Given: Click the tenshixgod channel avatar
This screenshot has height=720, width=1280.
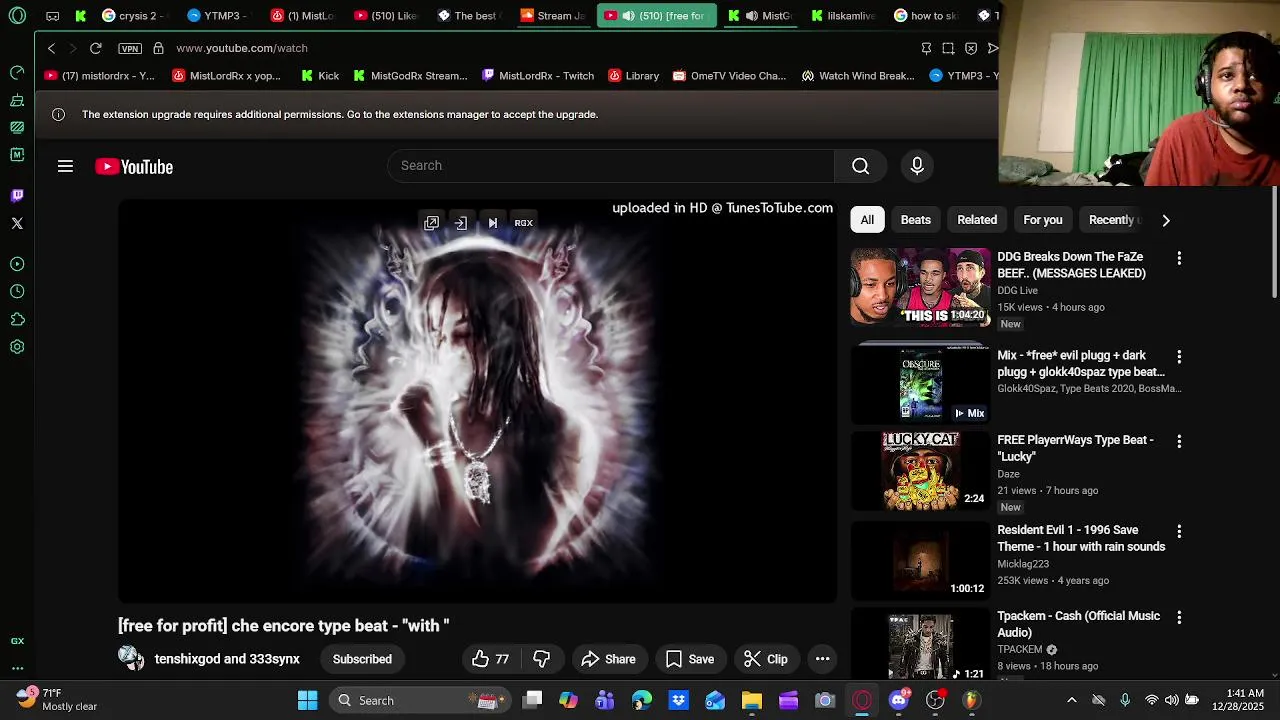Looking at the screenshot, I should pyautogui.click(x=131, y=658).
